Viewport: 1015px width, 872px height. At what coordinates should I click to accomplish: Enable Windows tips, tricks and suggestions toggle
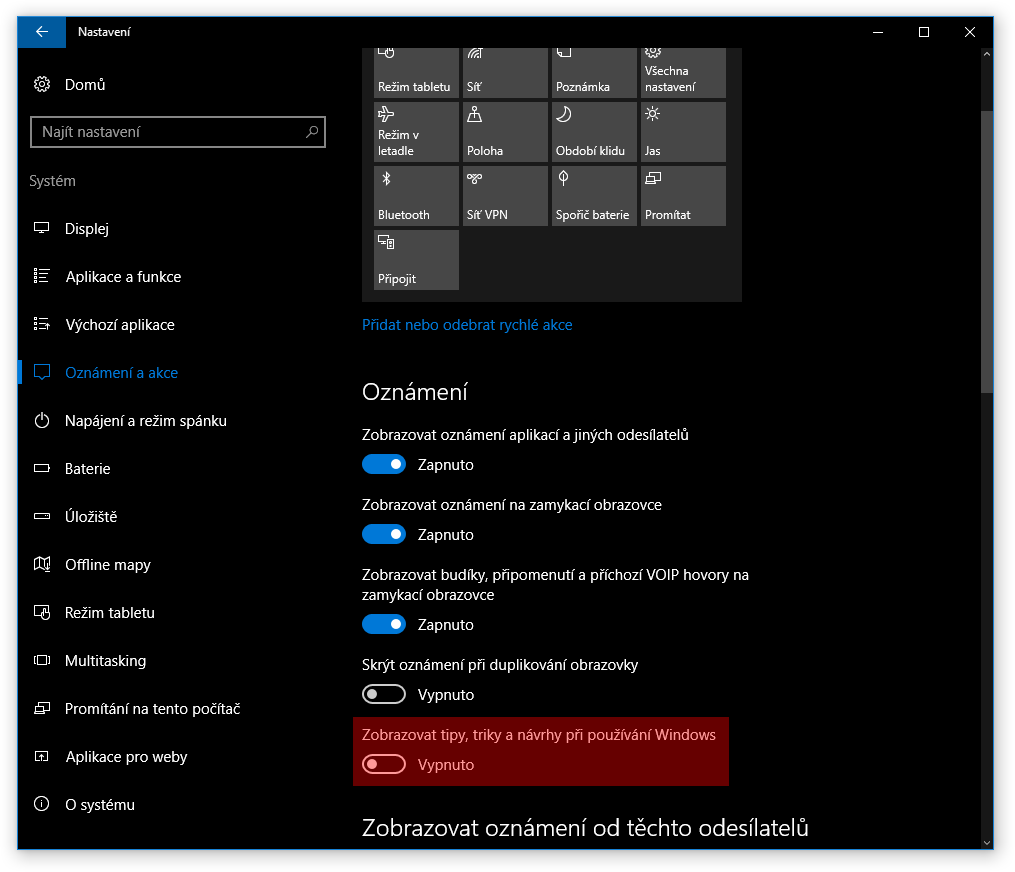tap(384, 765)
